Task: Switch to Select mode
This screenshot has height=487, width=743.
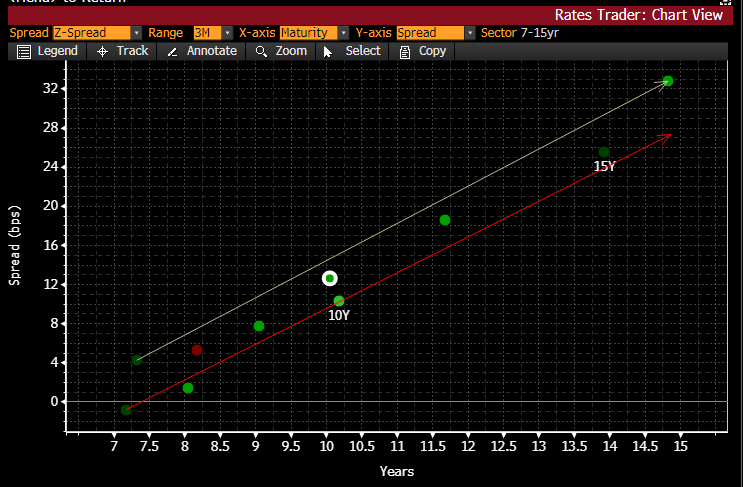Action: 352,51
